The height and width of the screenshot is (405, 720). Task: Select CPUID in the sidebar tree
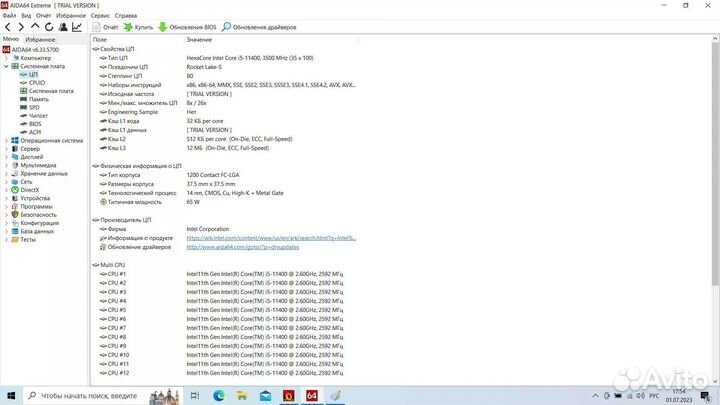click(x=37, y=82)
